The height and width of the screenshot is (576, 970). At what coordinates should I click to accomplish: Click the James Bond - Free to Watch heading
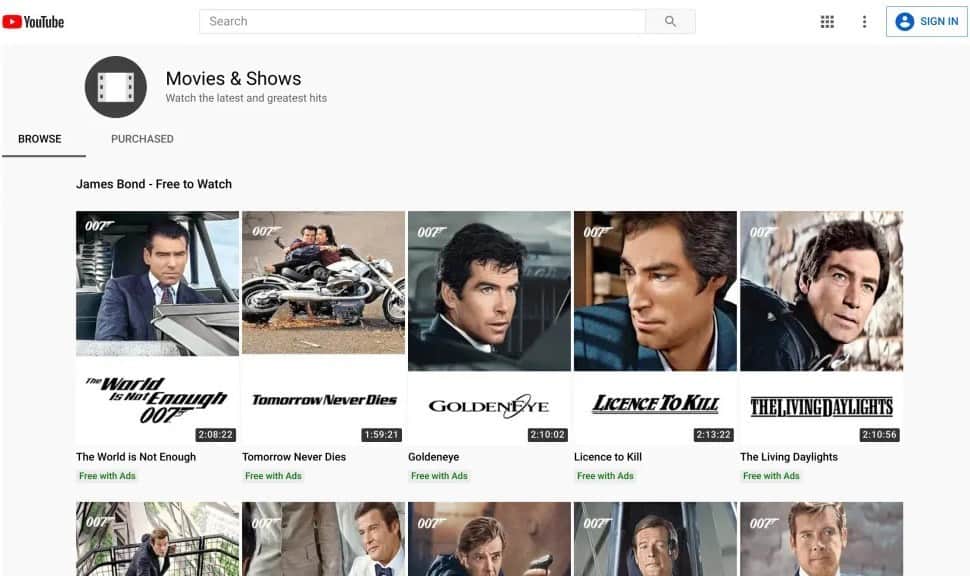pos(154,184)
